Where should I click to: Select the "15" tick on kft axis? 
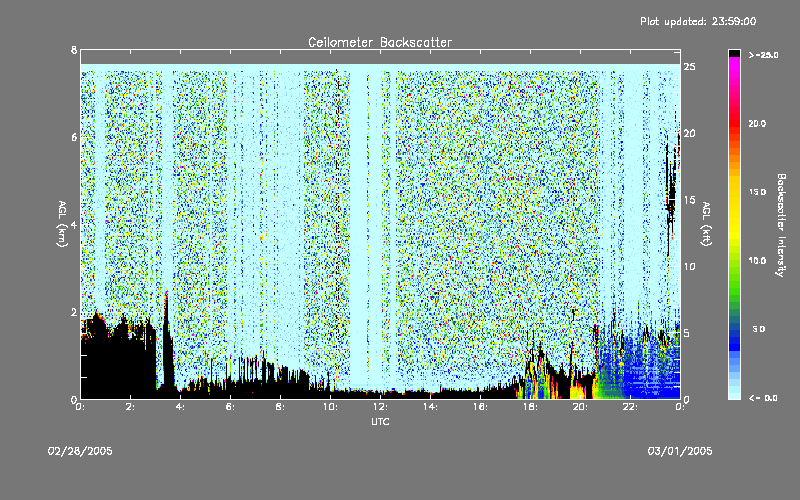(690, 200)
